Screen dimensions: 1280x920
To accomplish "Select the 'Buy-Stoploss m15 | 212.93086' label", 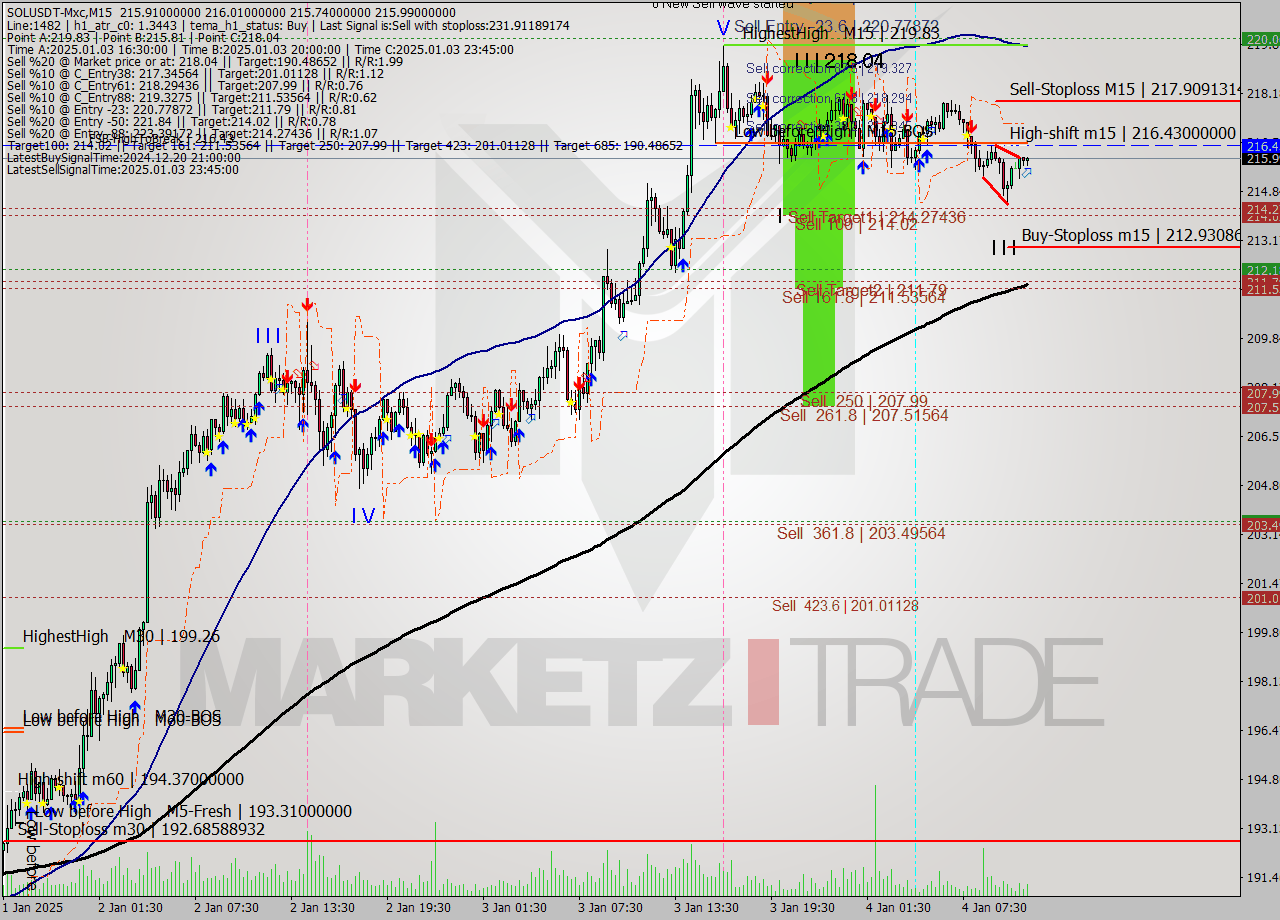I will pyautogui.click(x=1131, y=236).
